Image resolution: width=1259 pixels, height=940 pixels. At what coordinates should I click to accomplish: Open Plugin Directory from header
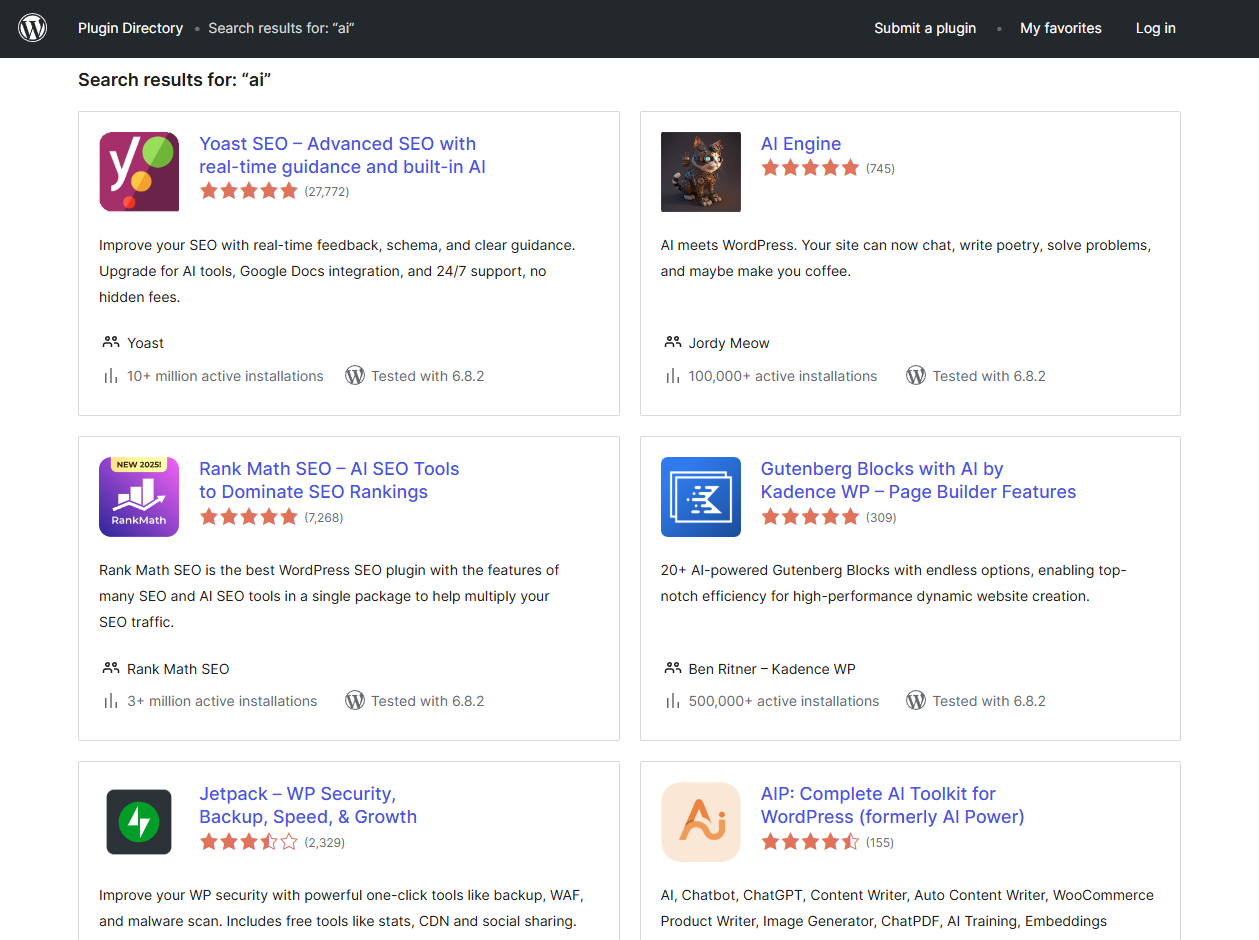[130, 28]
